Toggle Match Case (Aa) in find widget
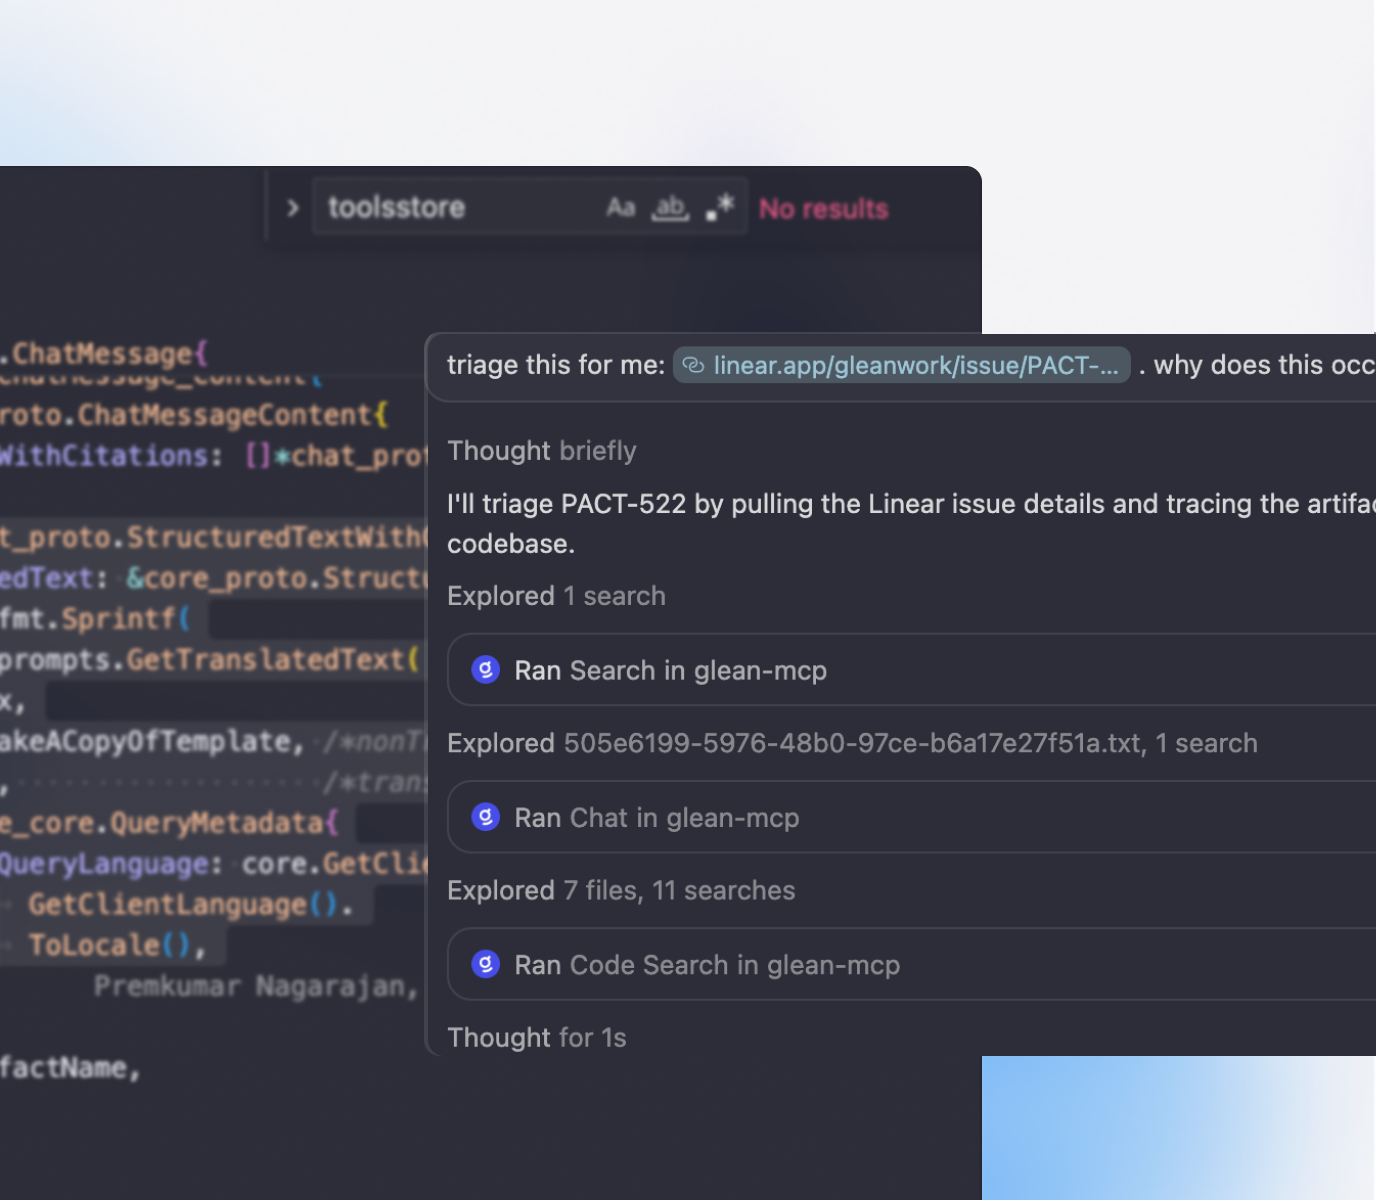The height and width of the screenshot is (1200, 1376). (x=621, y=207)
